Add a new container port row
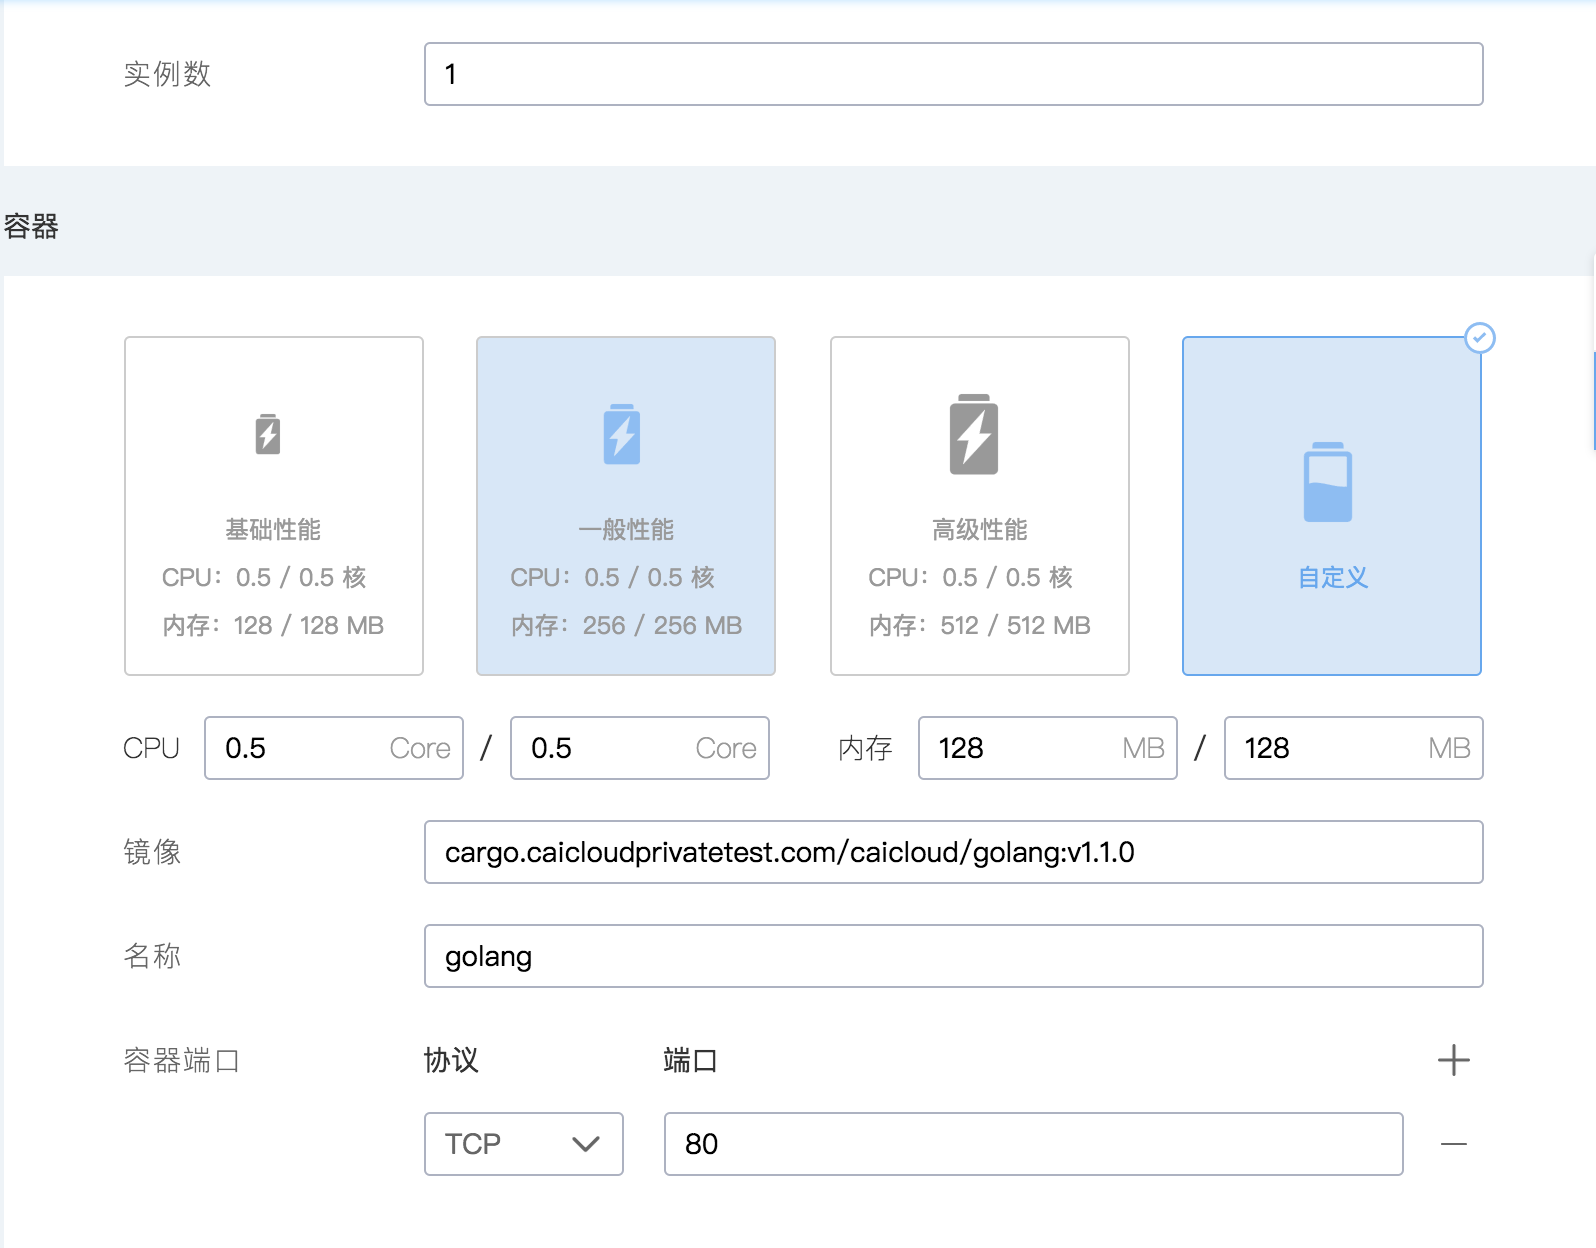Screen dimensions: 1596x1248 click(1453, 1060)
